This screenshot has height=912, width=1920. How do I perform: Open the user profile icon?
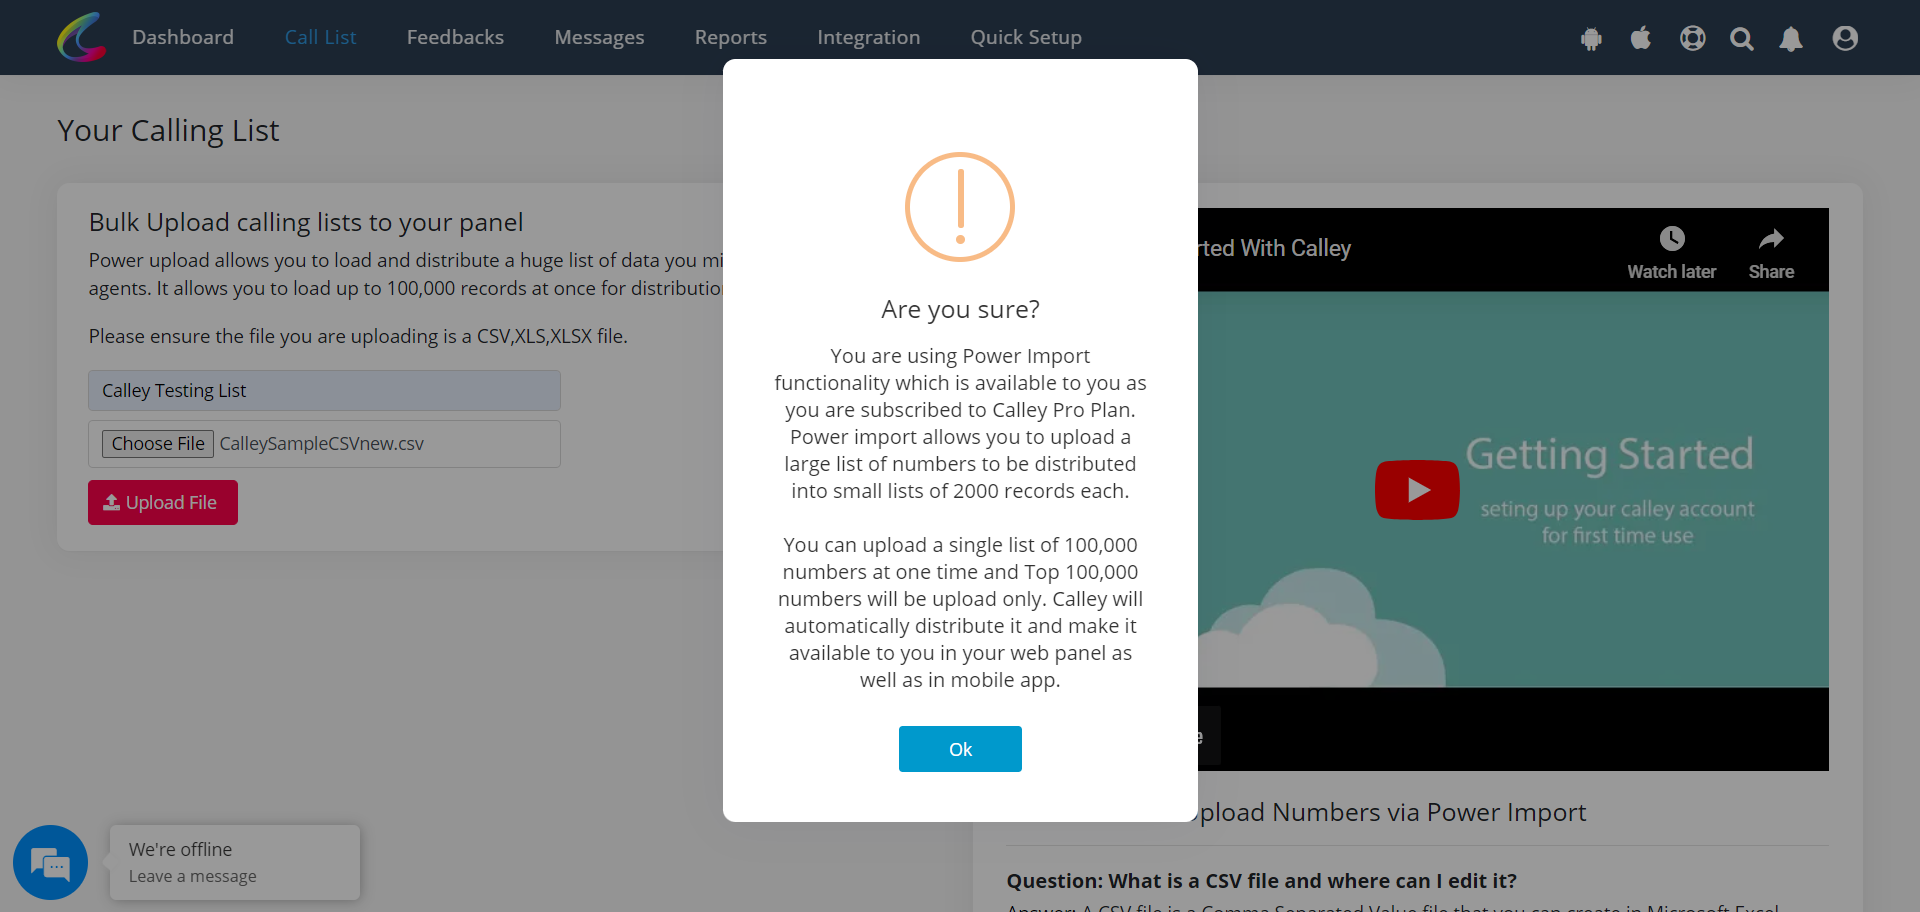click(x=1845, y=38)
